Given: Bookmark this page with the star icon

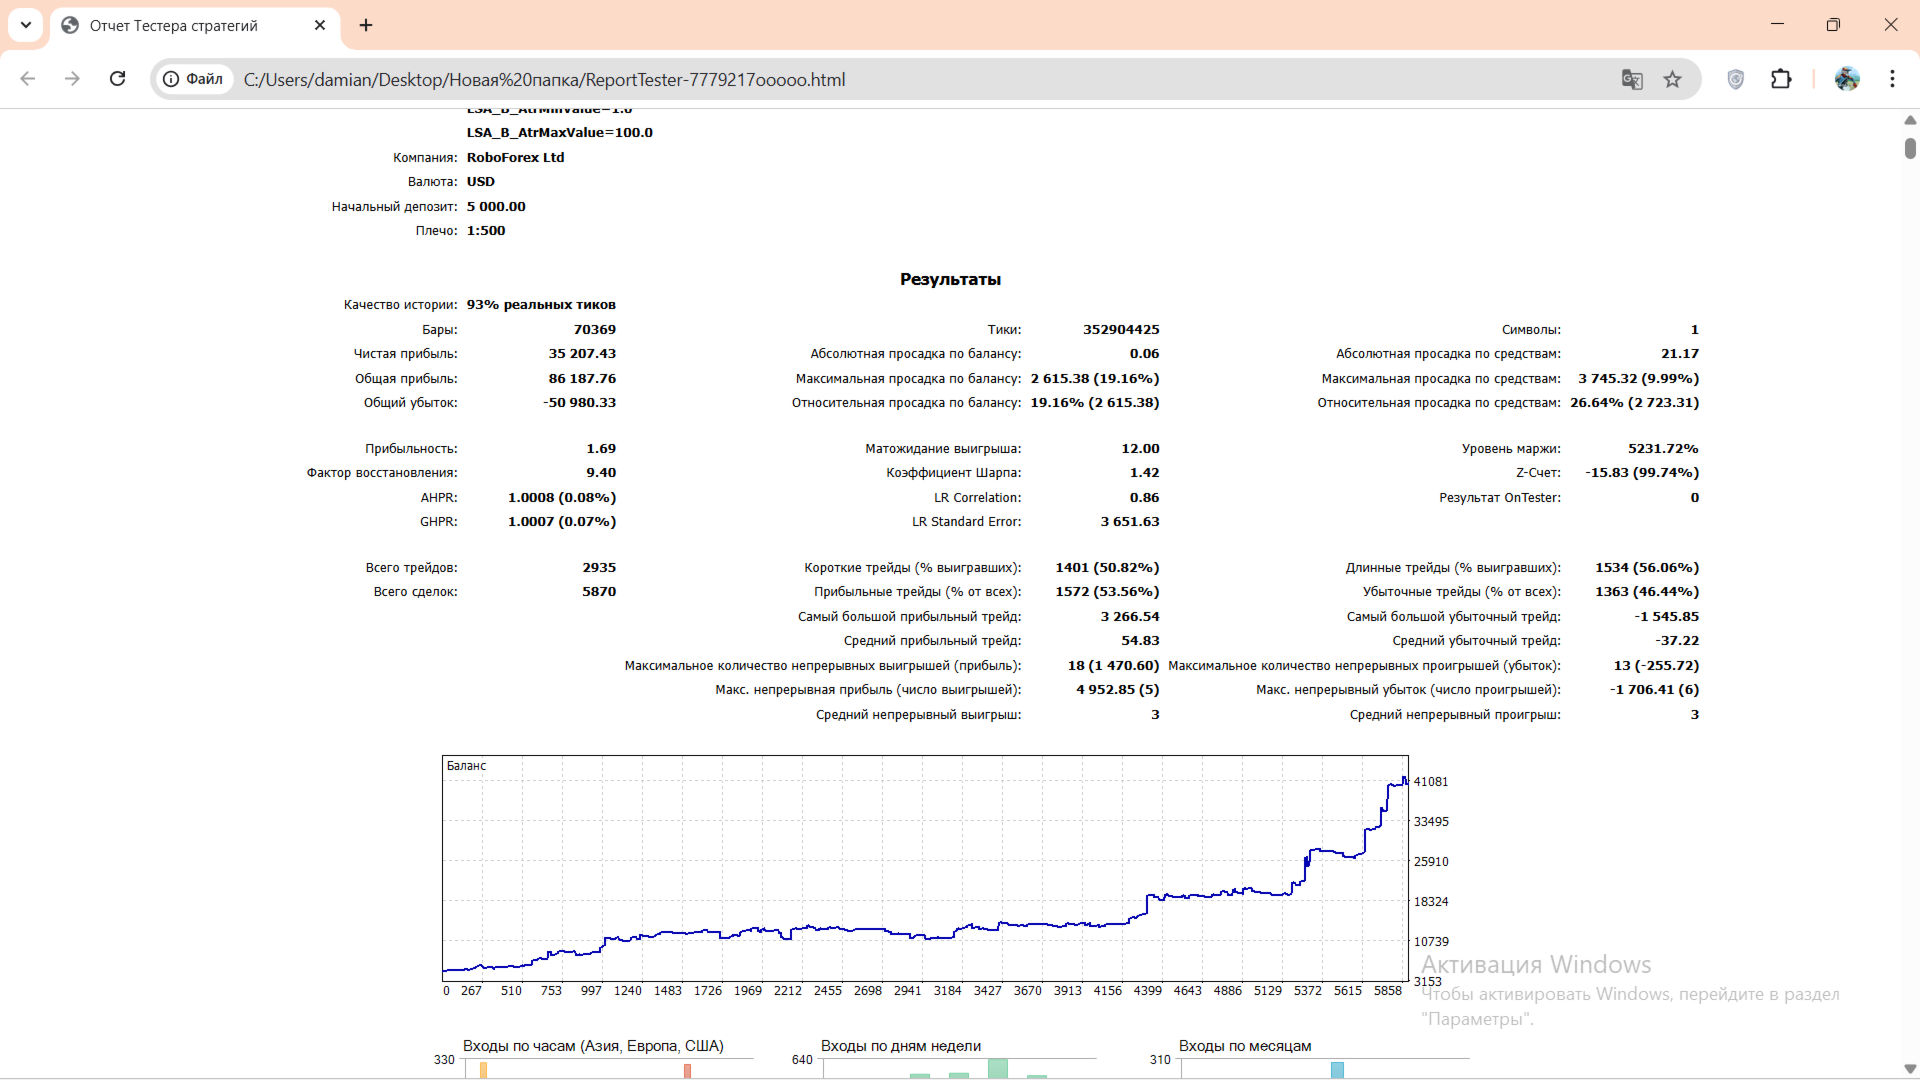Looking at the screenshot, I should (x=1672, y=79).
